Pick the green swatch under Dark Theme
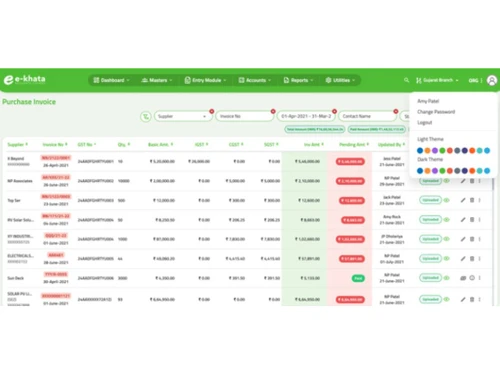This screenshot has height=375, width=500. tap(442, 171)
